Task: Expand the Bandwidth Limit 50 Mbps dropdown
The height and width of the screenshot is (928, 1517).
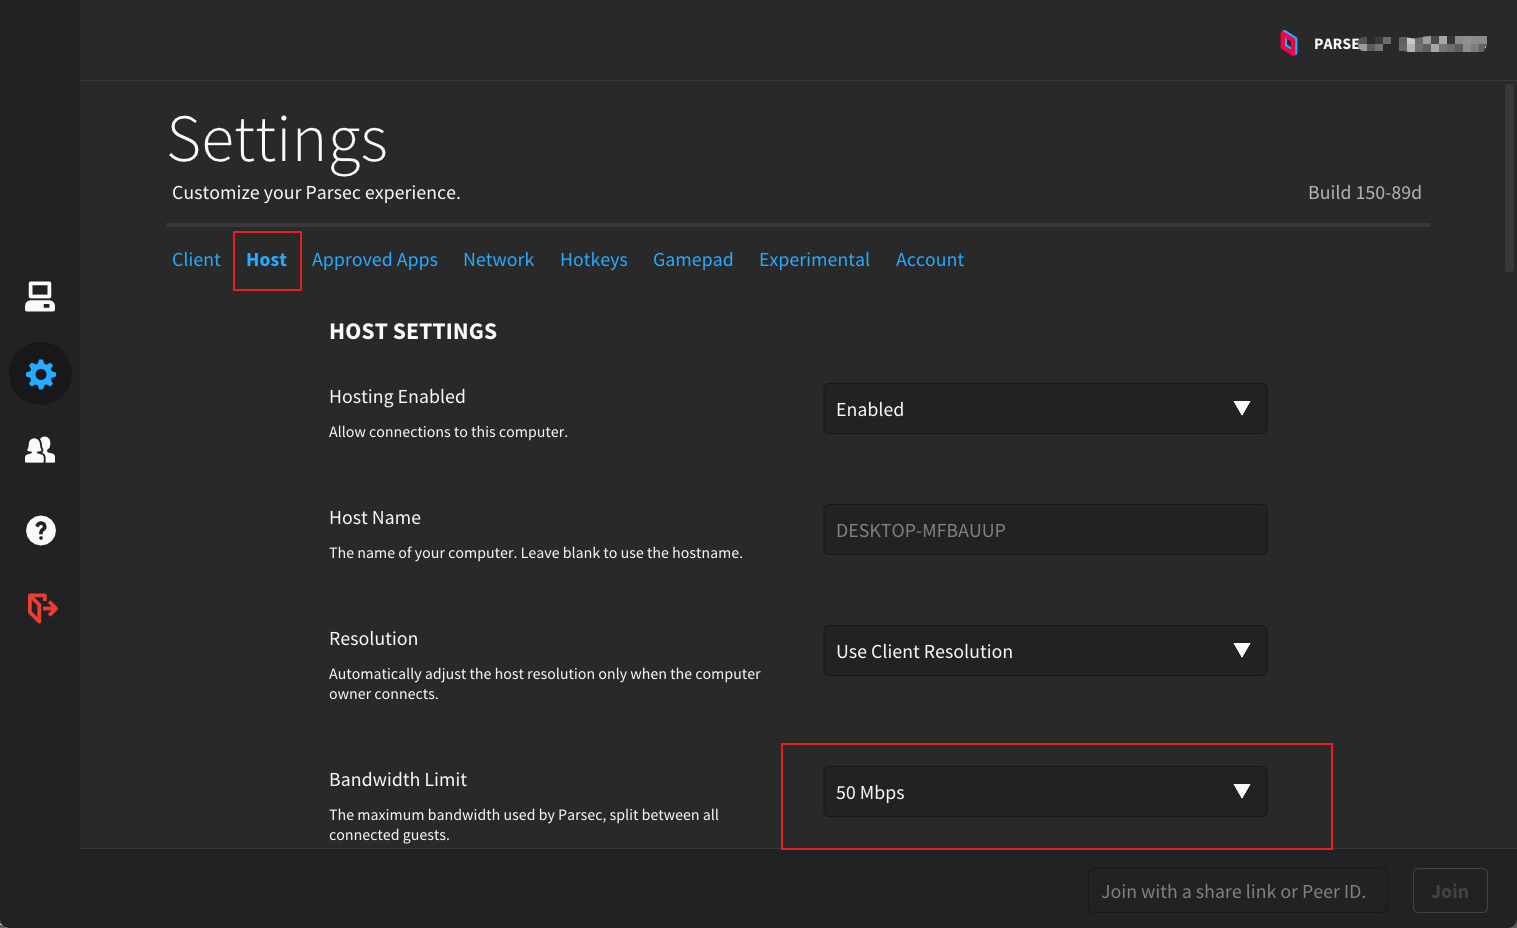Action: point(1044,792)
